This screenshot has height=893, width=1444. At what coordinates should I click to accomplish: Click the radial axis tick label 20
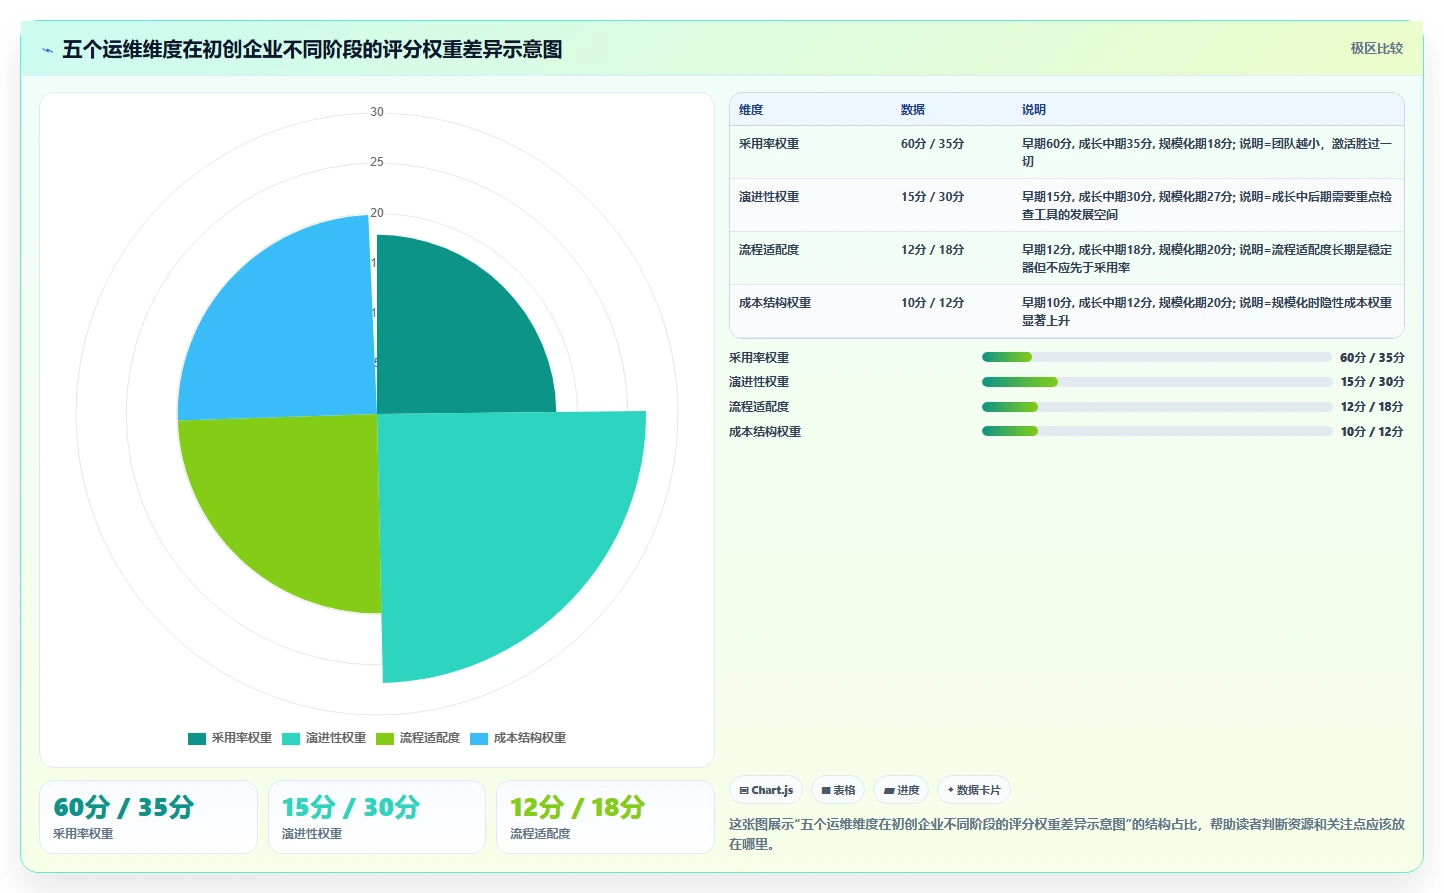pos(377,213)
